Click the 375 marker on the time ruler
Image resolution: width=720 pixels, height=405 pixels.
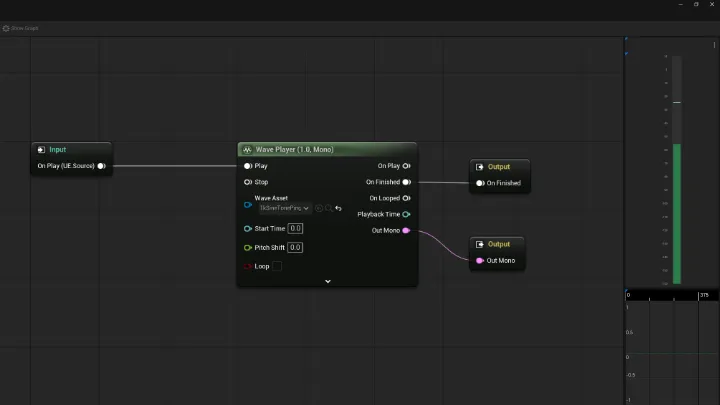(704, 295)
